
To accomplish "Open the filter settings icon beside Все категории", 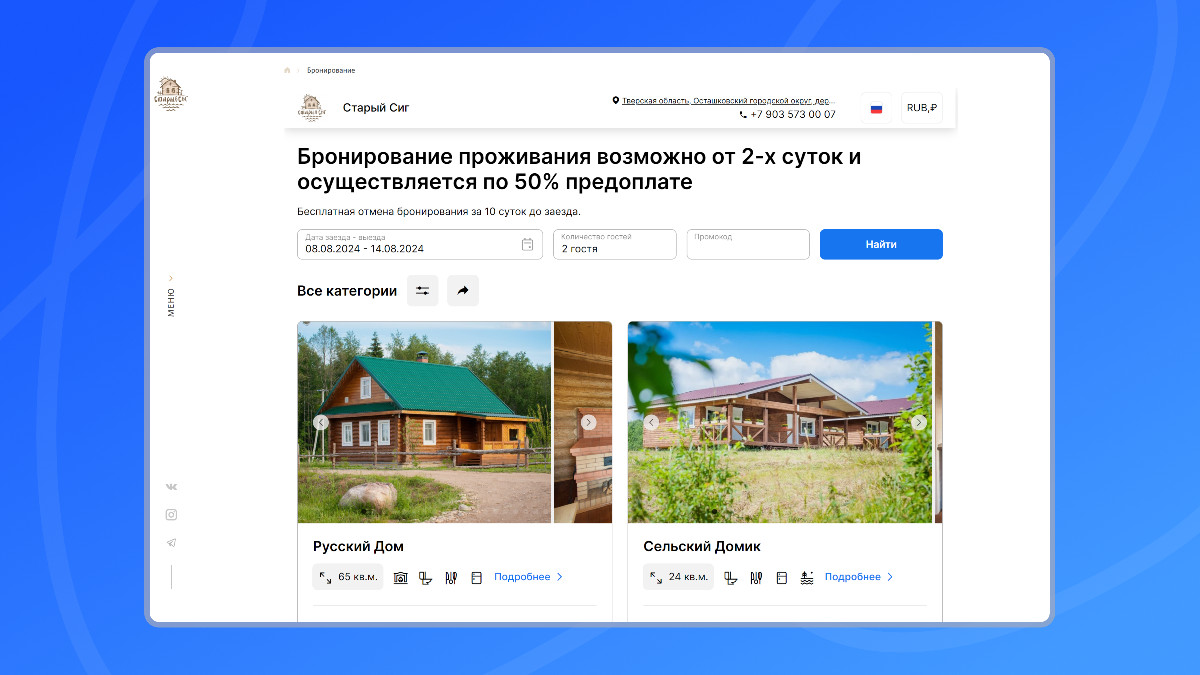I will tap(422, 291).
